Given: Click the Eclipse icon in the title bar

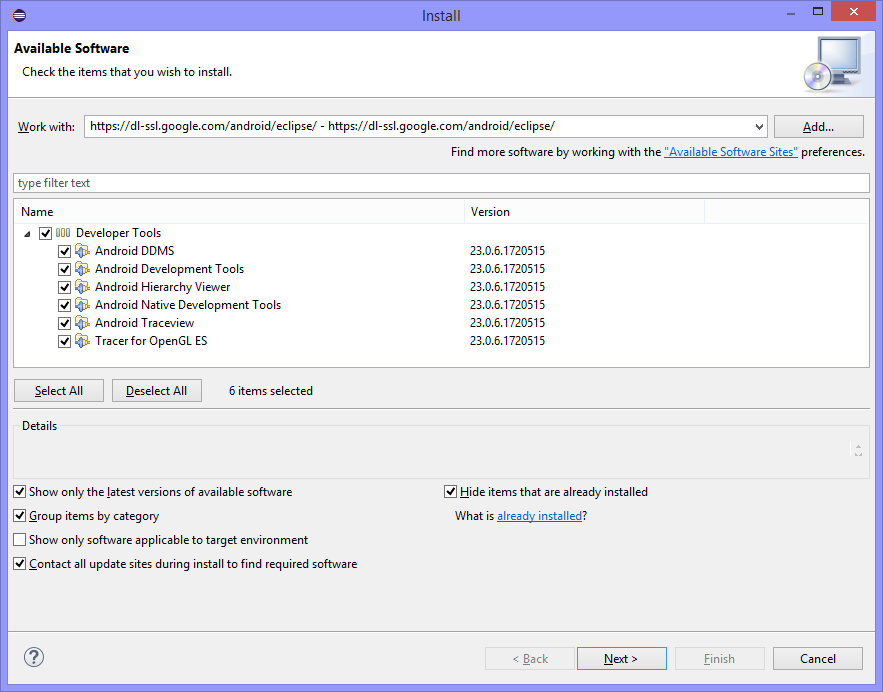Looking at the screenshot, I should [x=20, y=15].
